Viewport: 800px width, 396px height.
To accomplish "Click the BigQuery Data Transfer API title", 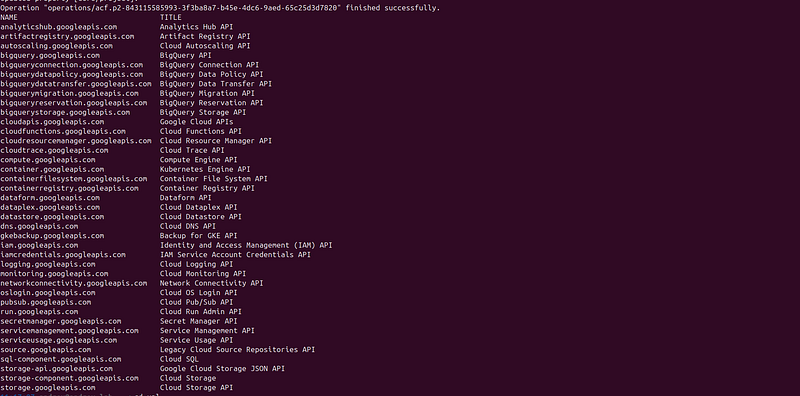I will (216, 84).
